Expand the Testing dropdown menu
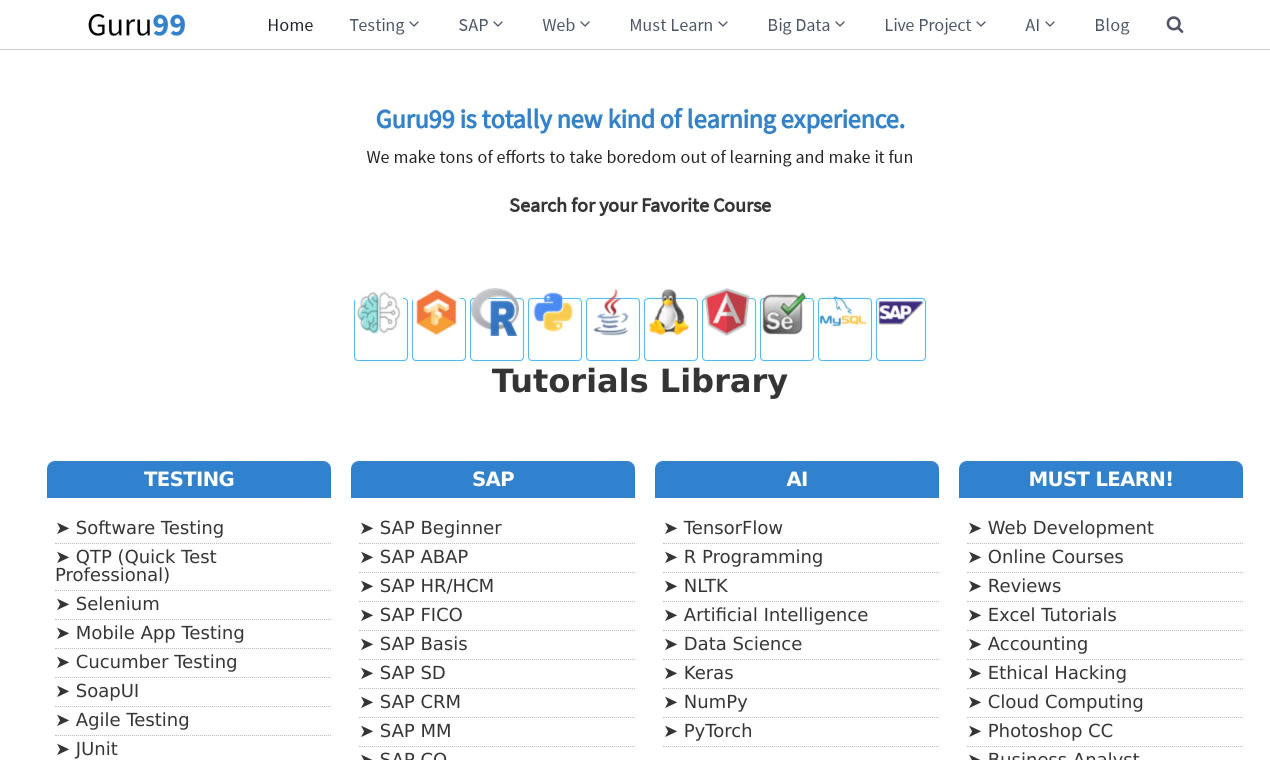1270x760 pixels. [x=385, y=25]
